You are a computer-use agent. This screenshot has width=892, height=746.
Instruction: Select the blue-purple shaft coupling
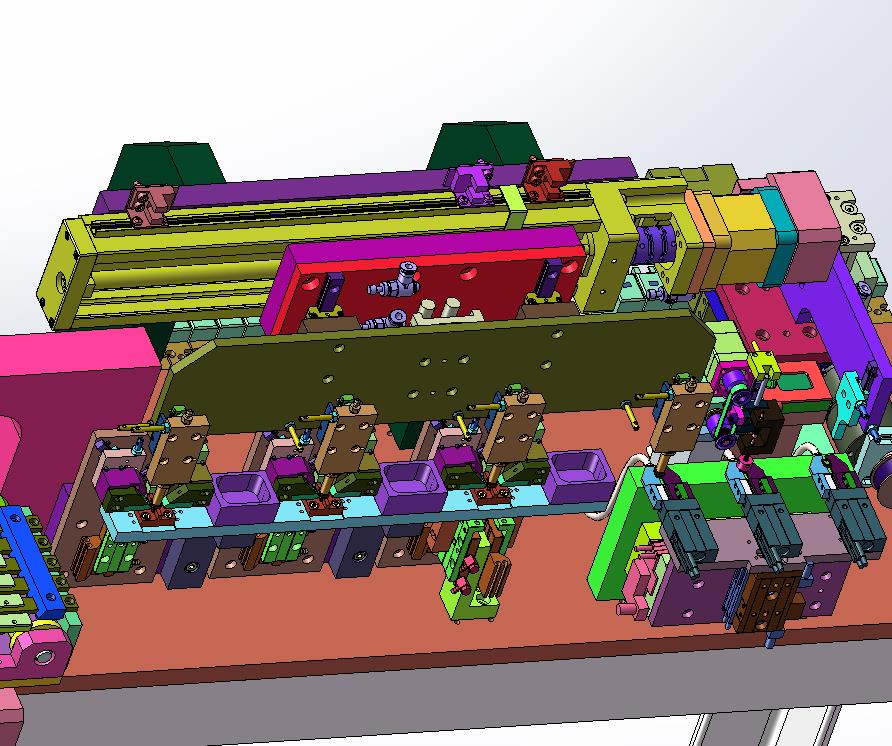(654, 245)
